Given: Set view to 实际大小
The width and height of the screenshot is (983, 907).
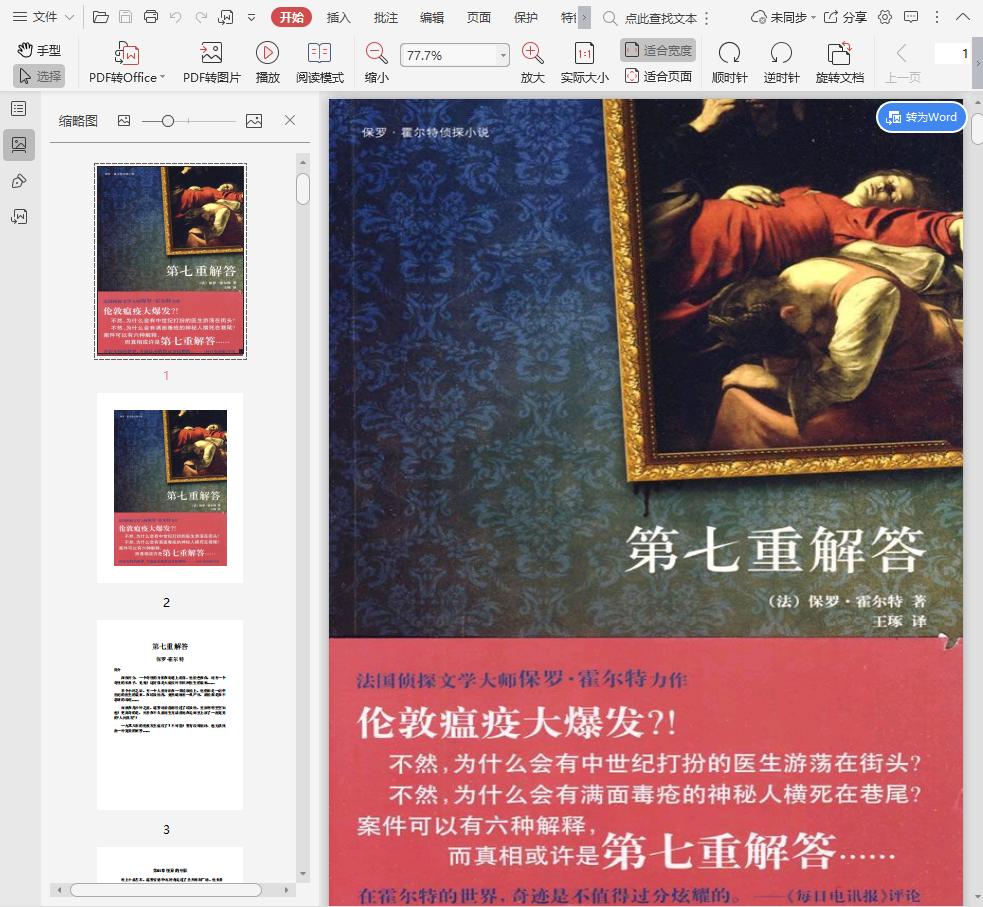Looking at the screenshot, I should coord(584,63).
